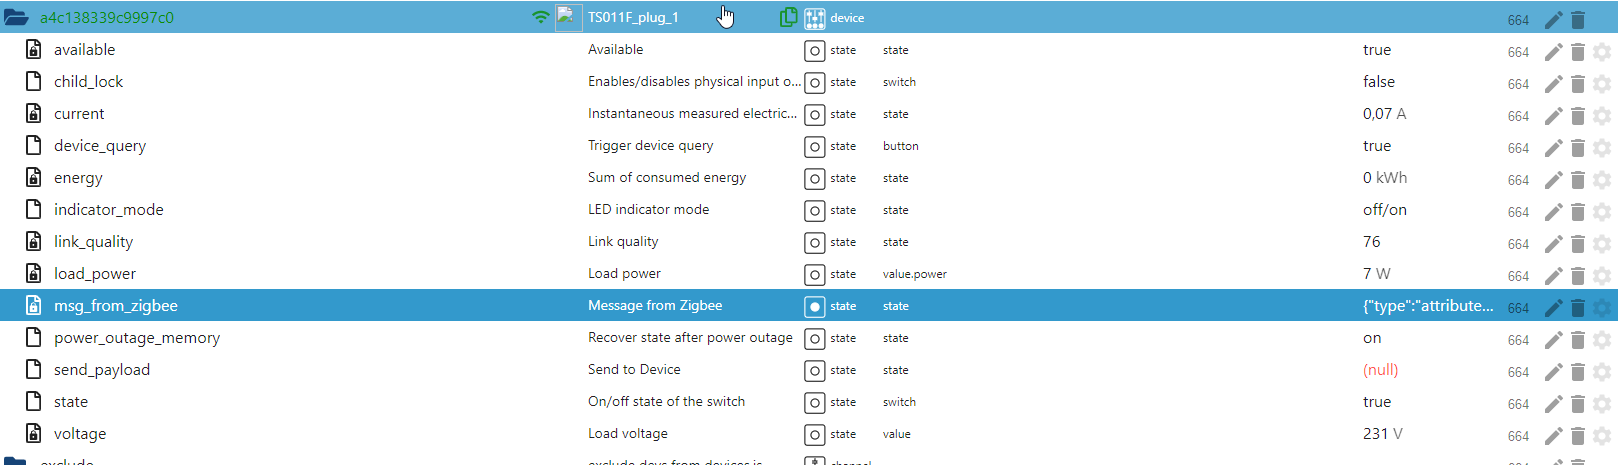1618x465 pixels.
Task: Delete the current state object
Action: click(x=1578, y=115)
